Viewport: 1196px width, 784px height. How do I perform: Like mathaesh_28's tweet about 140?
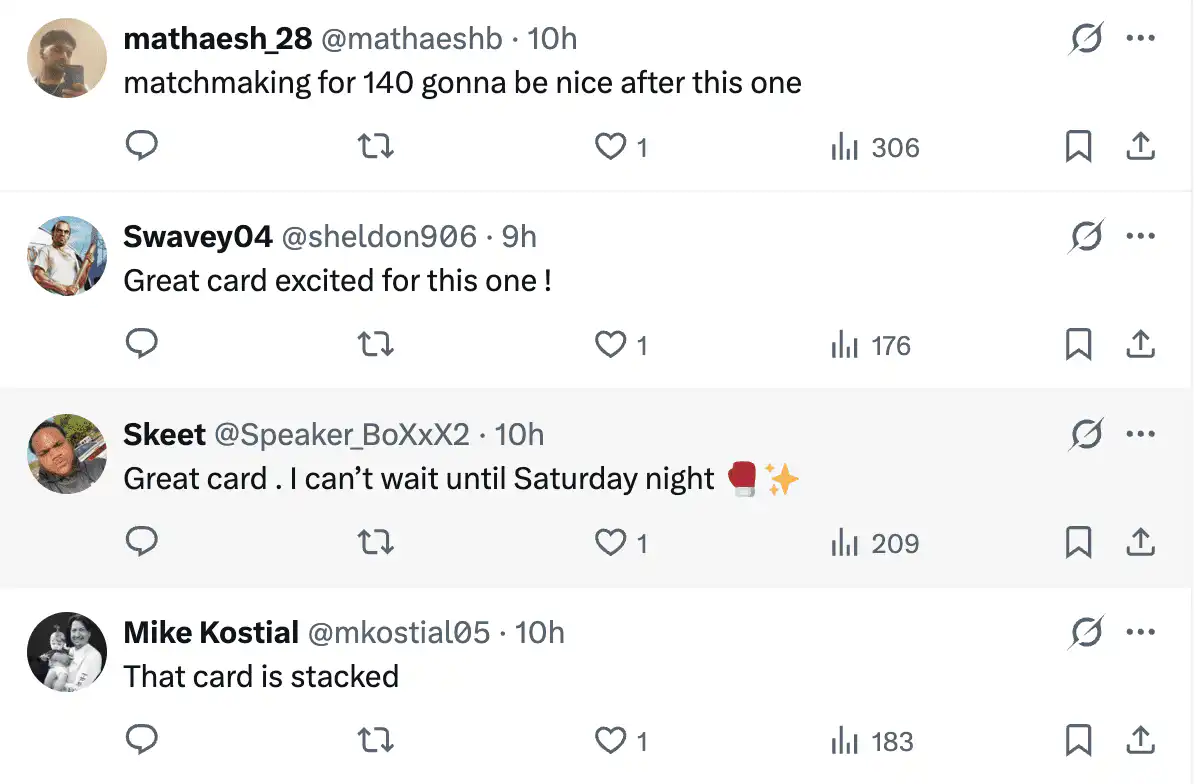pyautogui.click(x=609, y=147)
